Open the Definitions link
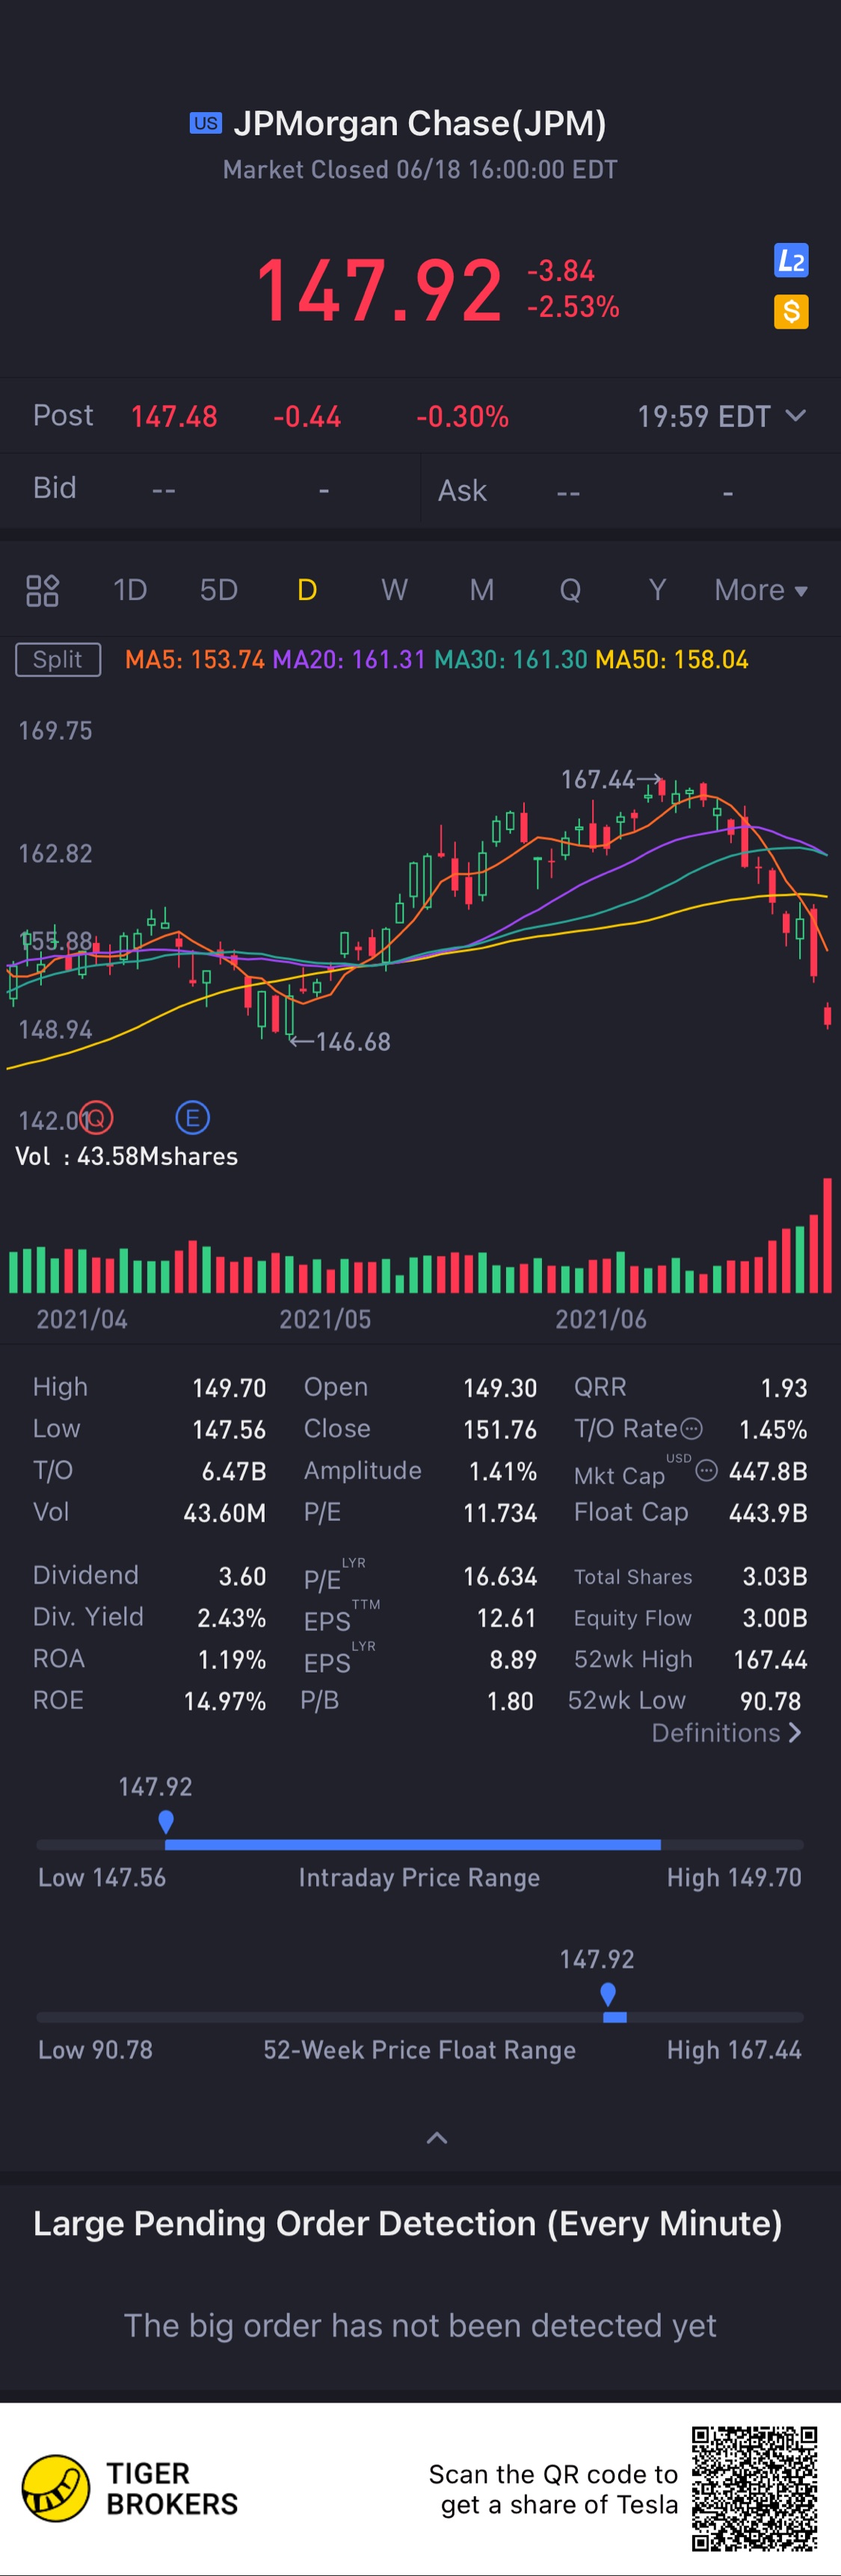Image resolution: width=841 pixels, height=2576 pixels. tap(726, 1733)
